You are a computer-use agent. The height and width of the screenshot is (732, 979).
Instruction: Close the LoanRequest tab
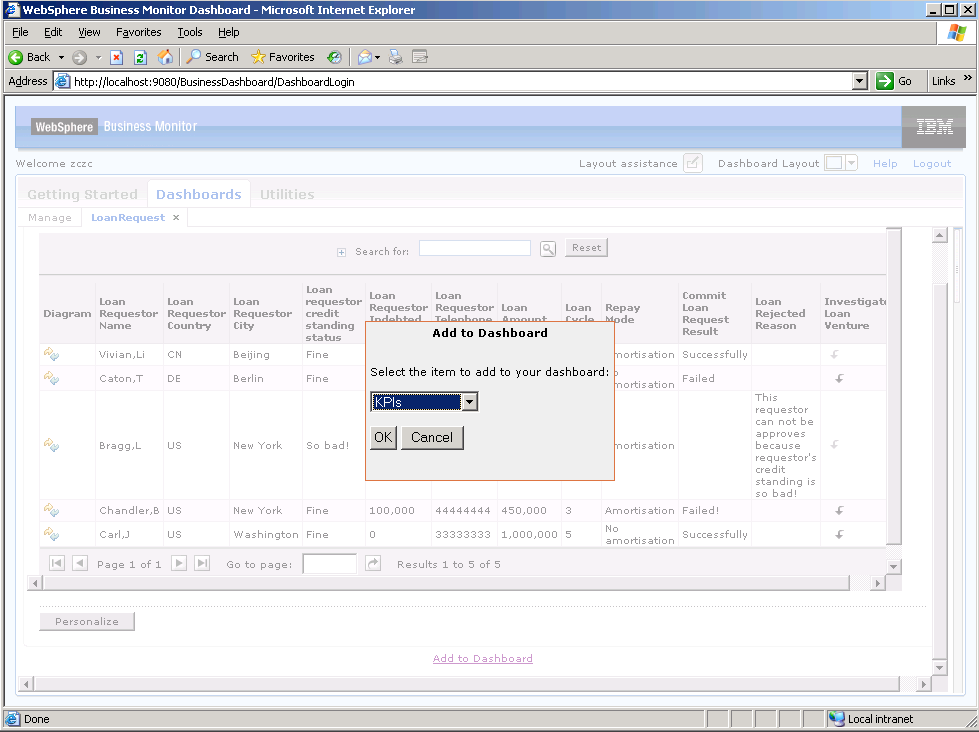(176, 217)
